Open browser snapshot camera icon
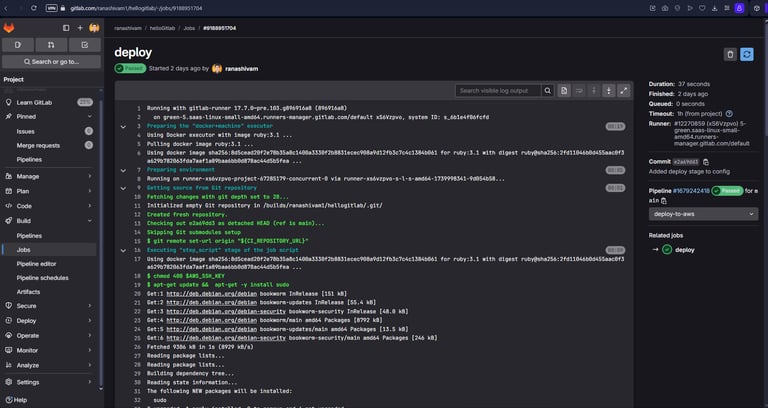768x408 pixels. [x=665, y=8]
